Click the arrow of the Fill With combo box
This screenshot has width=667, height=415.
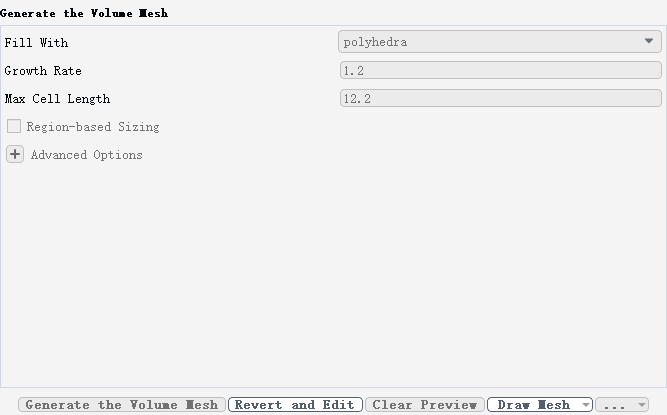tap(648, 41)
